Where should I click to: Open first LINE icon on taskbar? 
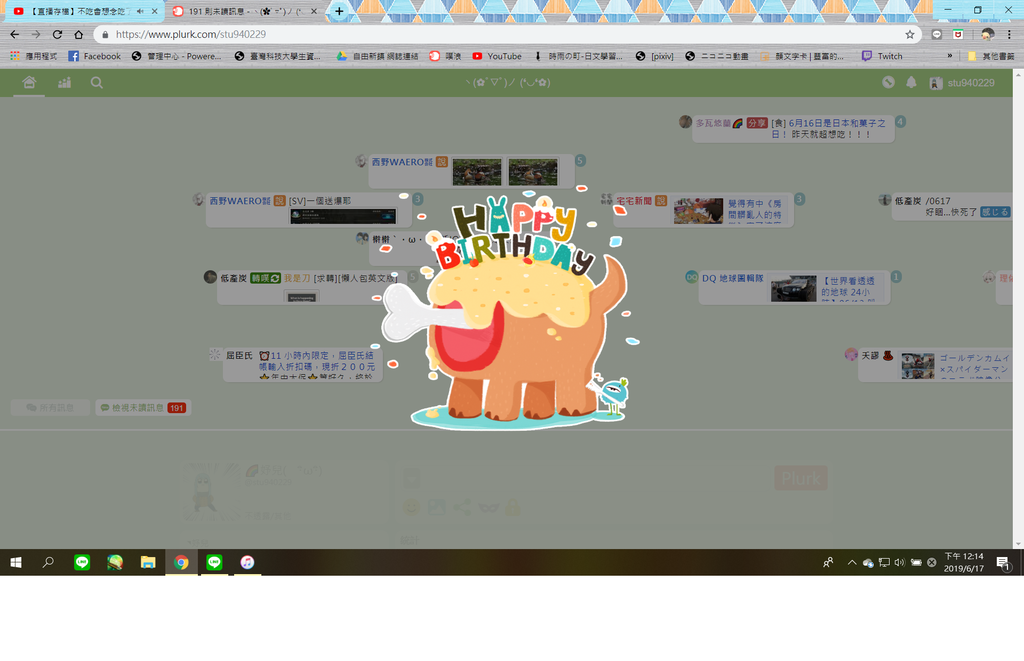(82, 562)
